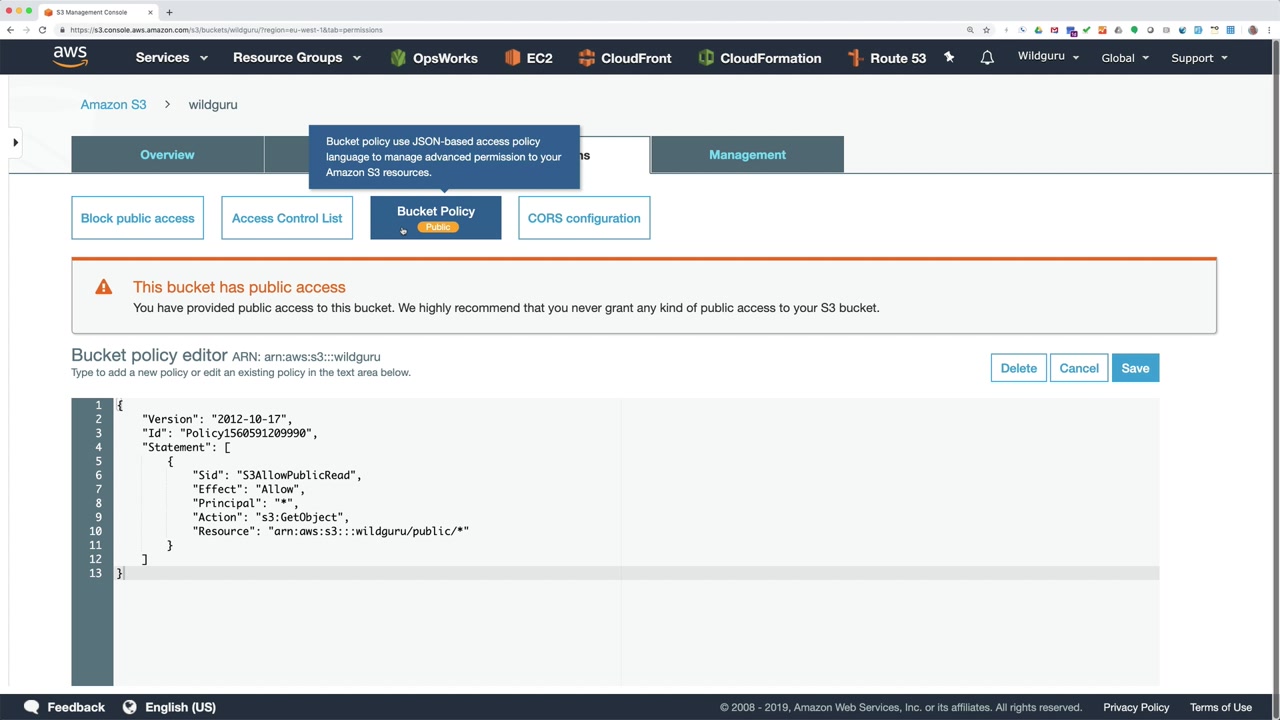The width and height of the screenshot is (1280, 720).
Task: Click the Resource ARN line in policy editor
Action: 331,531
